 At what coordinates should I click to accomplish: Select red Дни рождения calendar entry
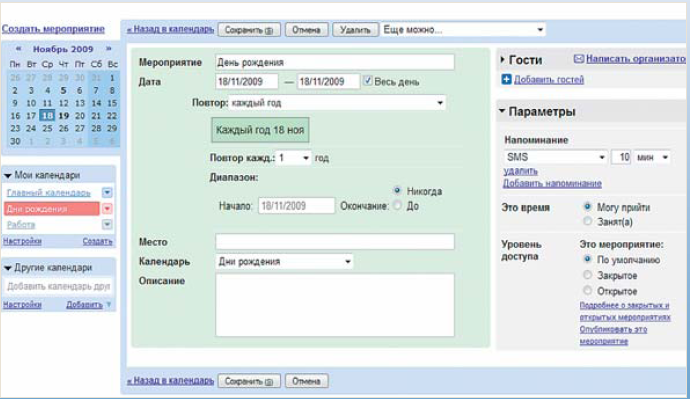51,209
